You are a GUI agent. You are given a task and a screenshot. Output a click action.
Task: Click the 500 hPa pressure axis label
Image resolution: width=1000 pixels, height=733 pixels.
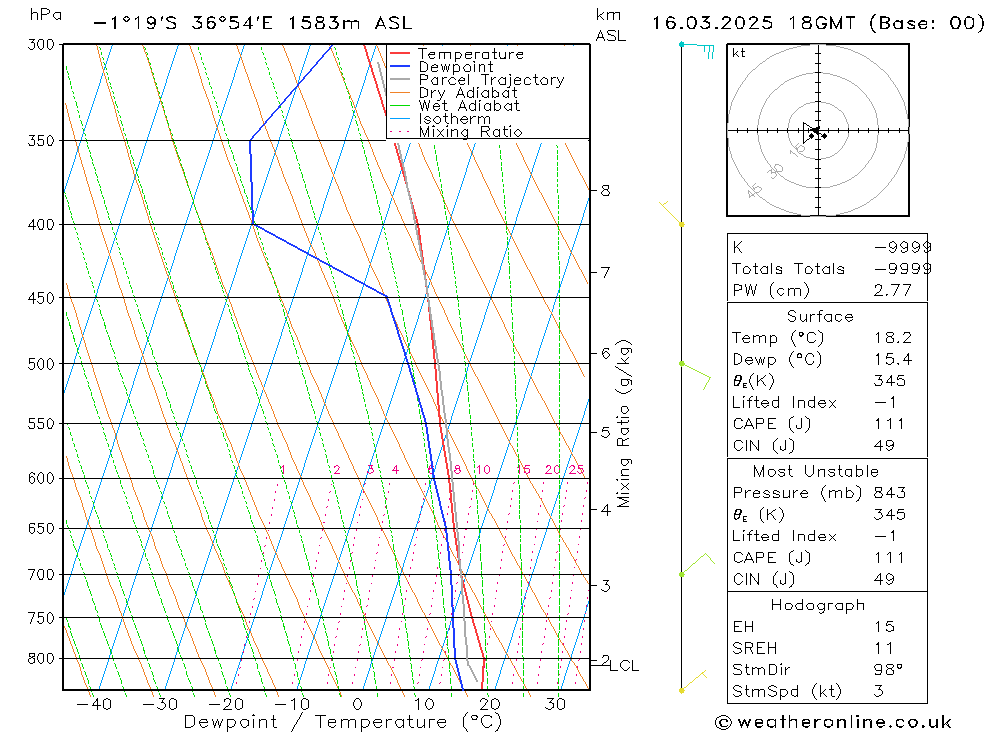[x=41, y=364]
